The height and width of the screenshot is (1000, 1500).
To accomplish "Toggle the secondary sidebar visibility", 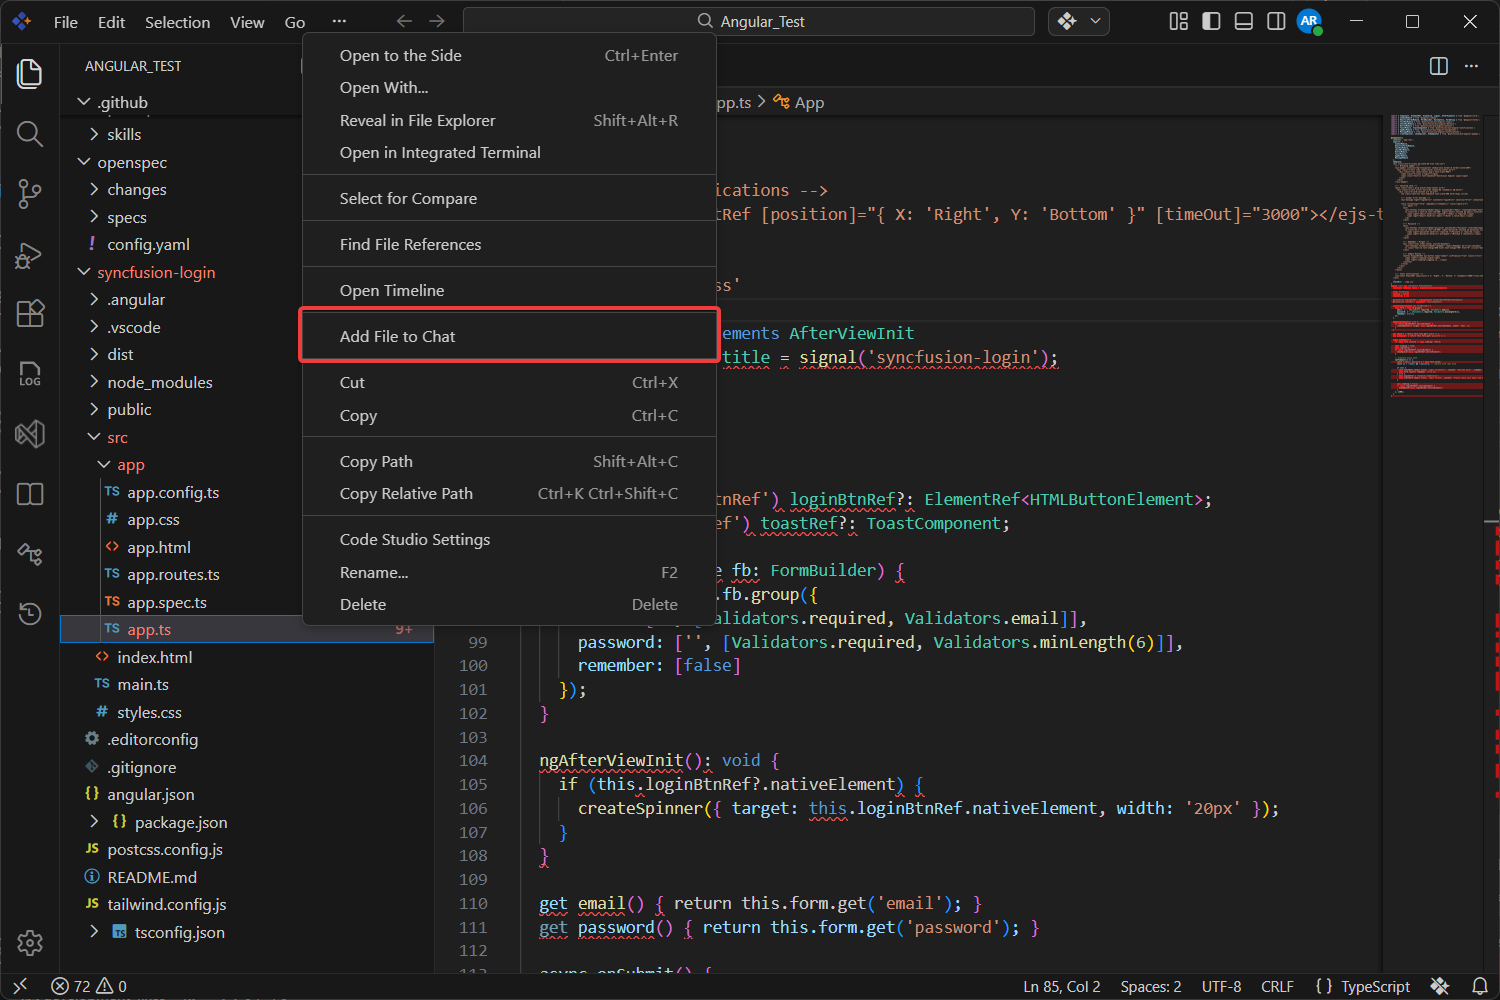I will (1275, 21).
